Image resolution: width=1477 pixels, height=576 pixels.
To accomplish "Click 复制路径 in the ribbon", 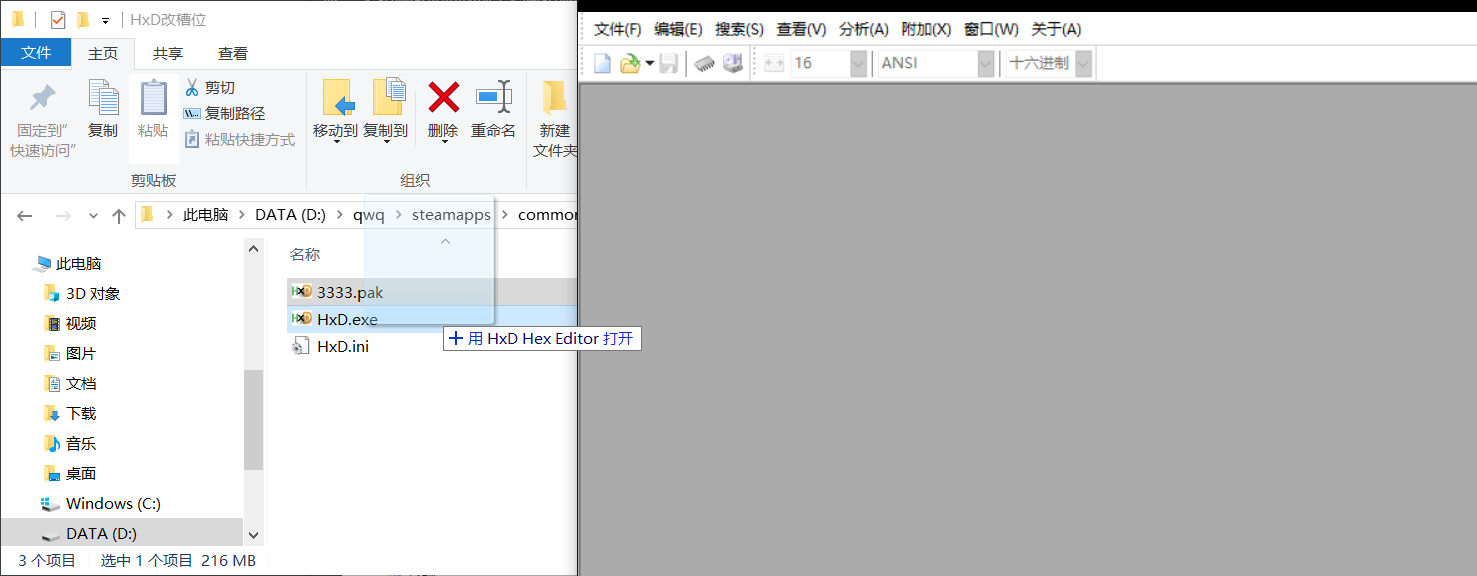I will click(225, 114).
